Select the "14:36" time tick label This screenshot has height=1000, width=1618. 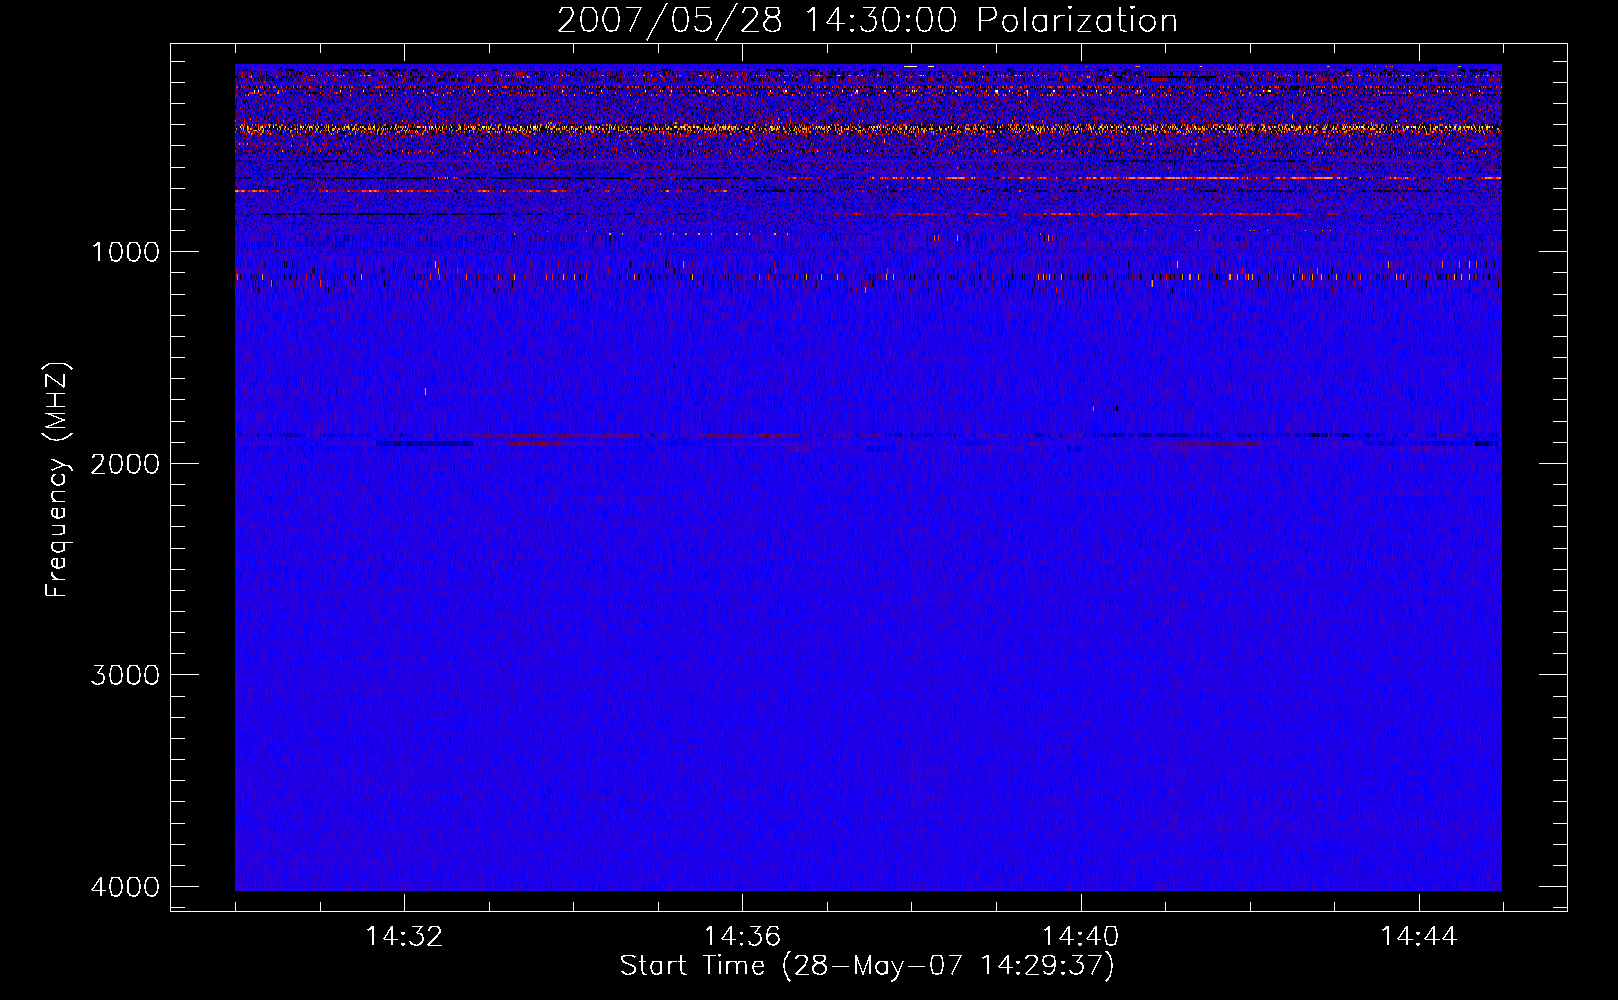point(742,937)
